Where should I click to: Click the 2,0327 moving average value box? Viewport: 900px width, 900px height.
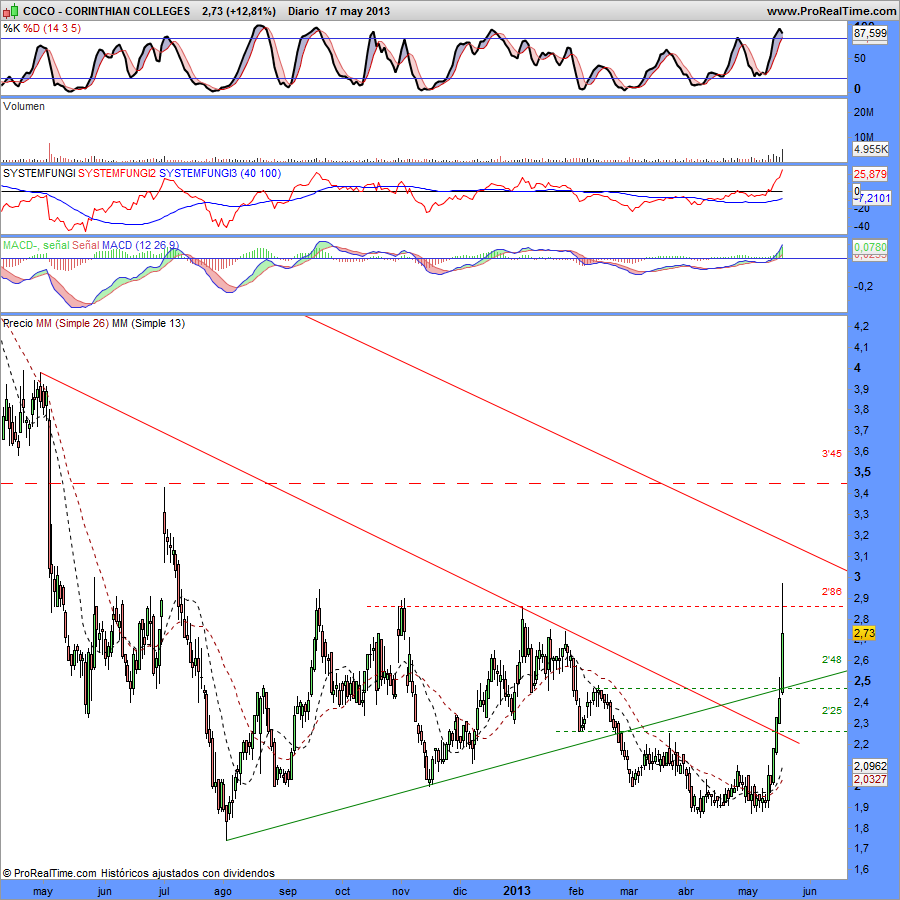[870, 779]
